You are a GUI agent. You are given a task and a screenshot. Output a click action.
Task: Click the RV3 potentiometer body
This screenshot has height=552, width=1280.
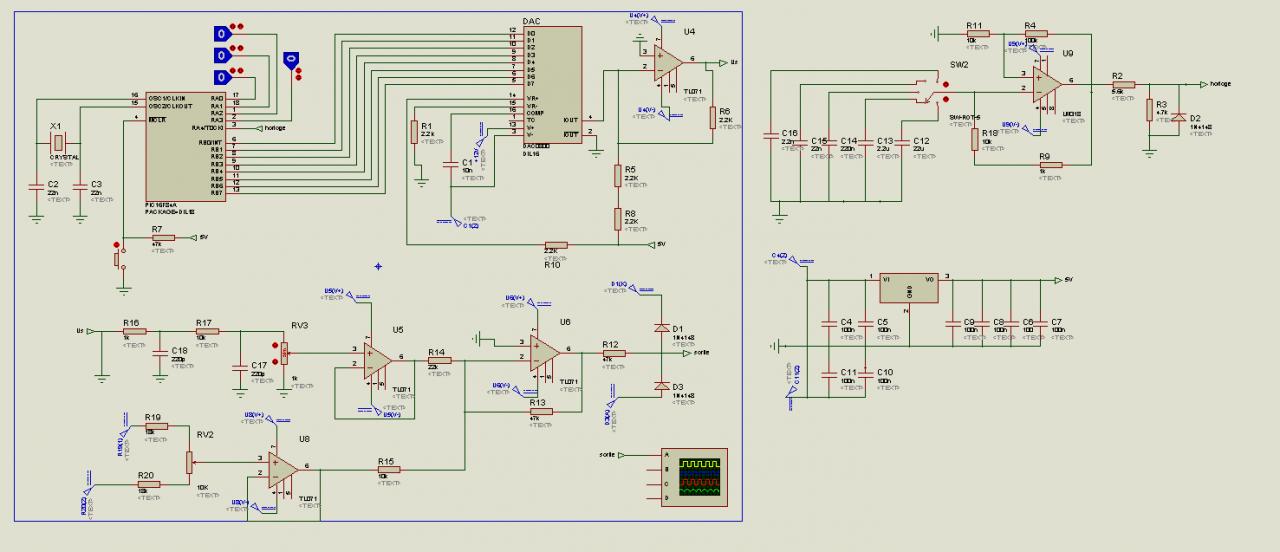pos(285,352)
